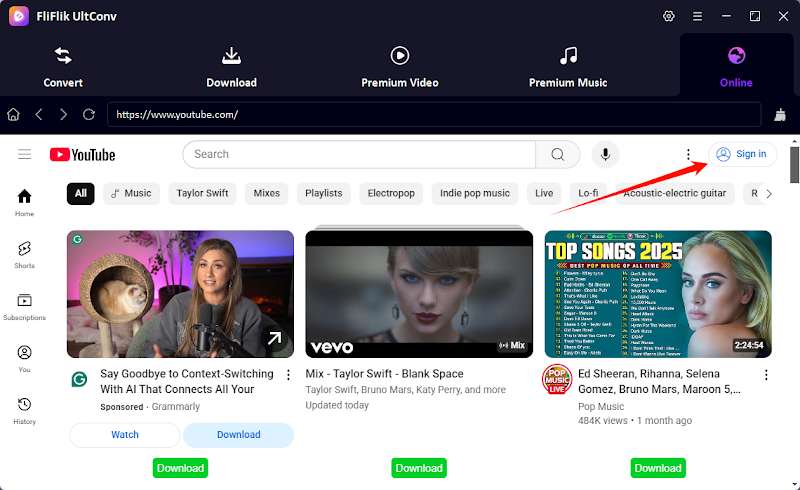Select the Music filter chip
This screenshot has height=490, width=800.
click(131, 193)
